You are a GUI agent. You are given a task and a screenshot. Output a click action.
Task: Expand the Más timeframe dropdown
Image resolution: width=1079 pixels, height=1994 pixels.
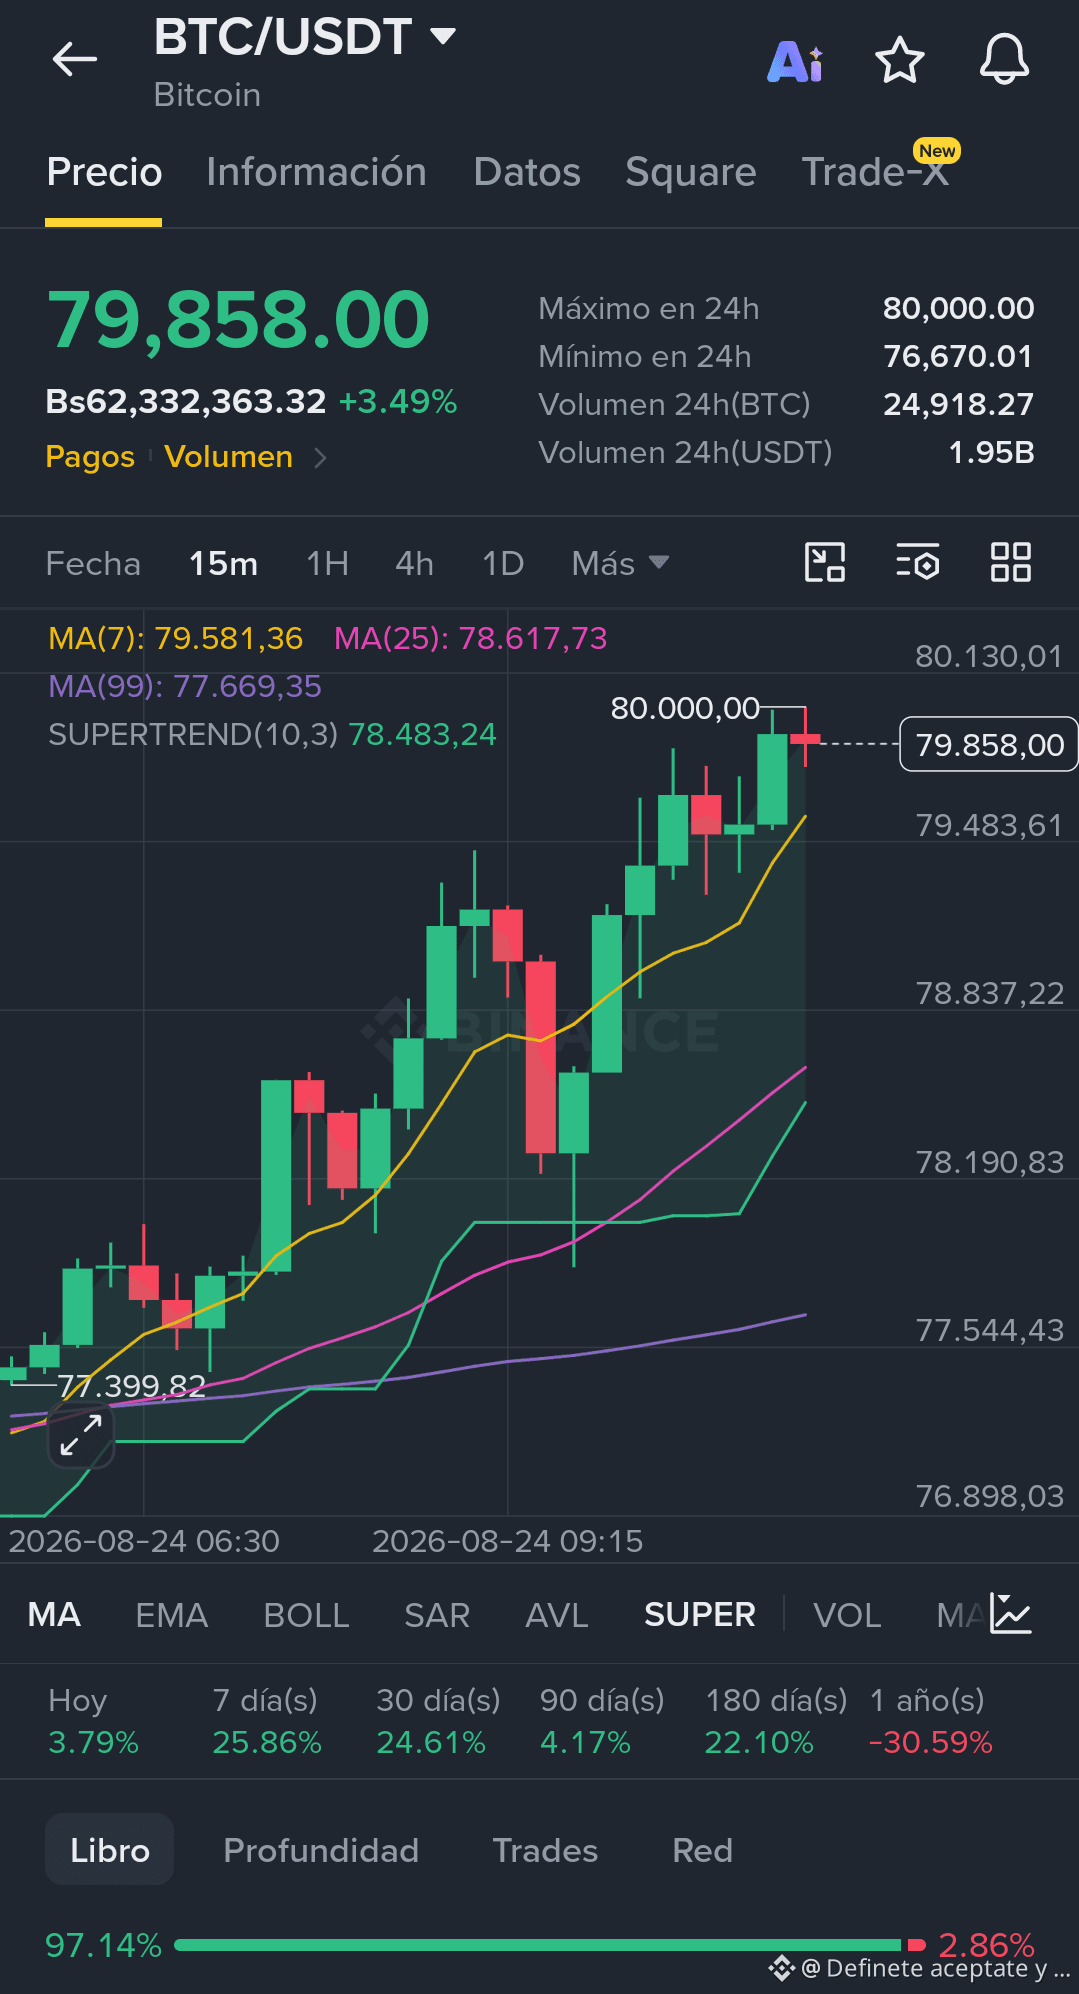[x=620, y=563]
